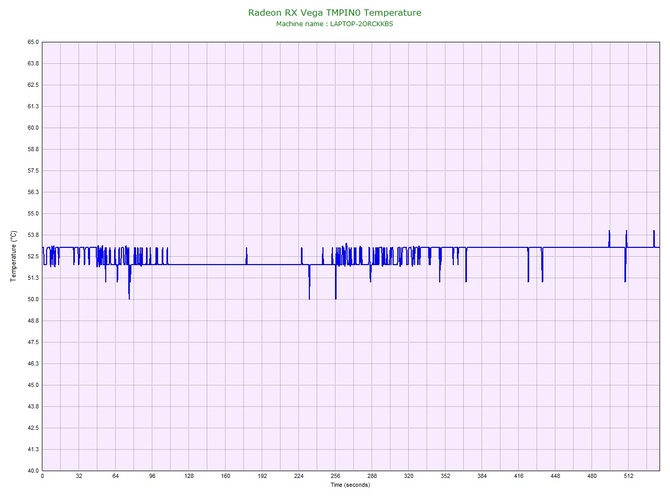
Task: Click y-axis value 60.0
Action: [33, 128]
